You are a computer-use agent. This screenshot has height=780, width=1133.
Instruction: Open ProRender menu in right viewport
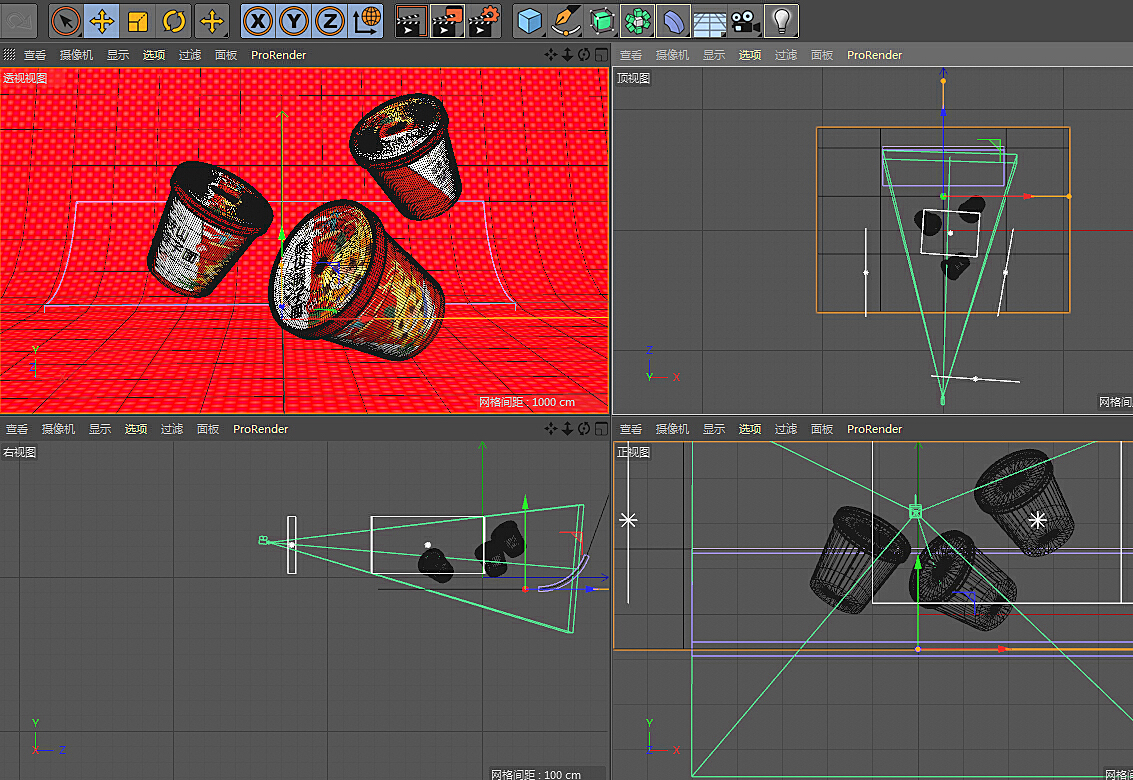click(260, 429)
